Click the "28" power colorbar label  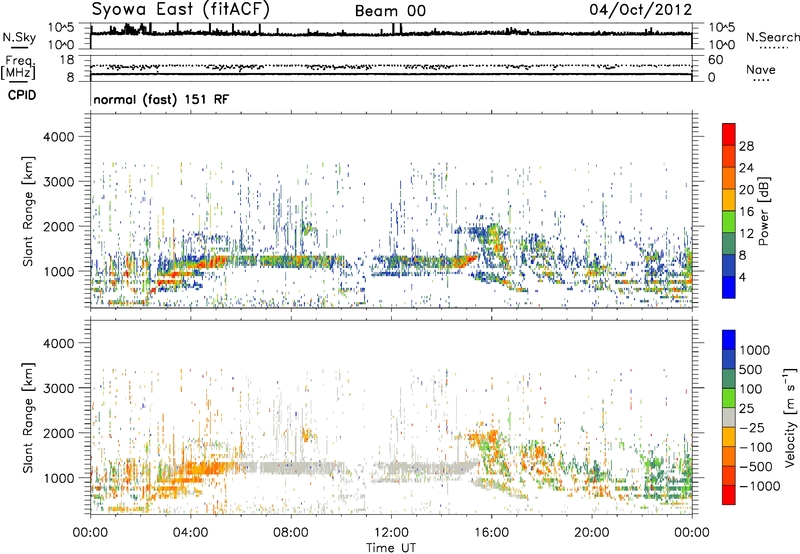click(x=746, y=146)
